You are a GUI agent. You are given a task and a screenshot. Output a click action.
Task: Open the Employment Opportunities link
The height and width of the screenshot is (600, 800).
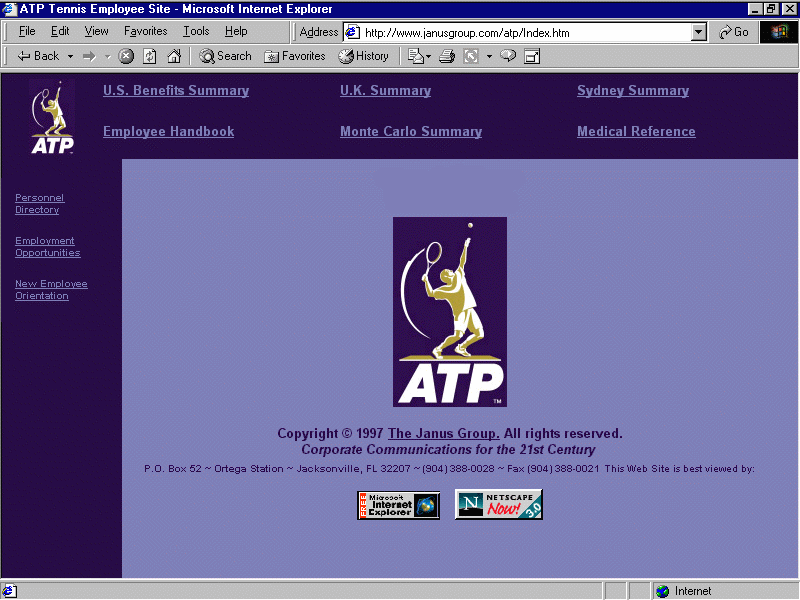click(x=48, y=246)
